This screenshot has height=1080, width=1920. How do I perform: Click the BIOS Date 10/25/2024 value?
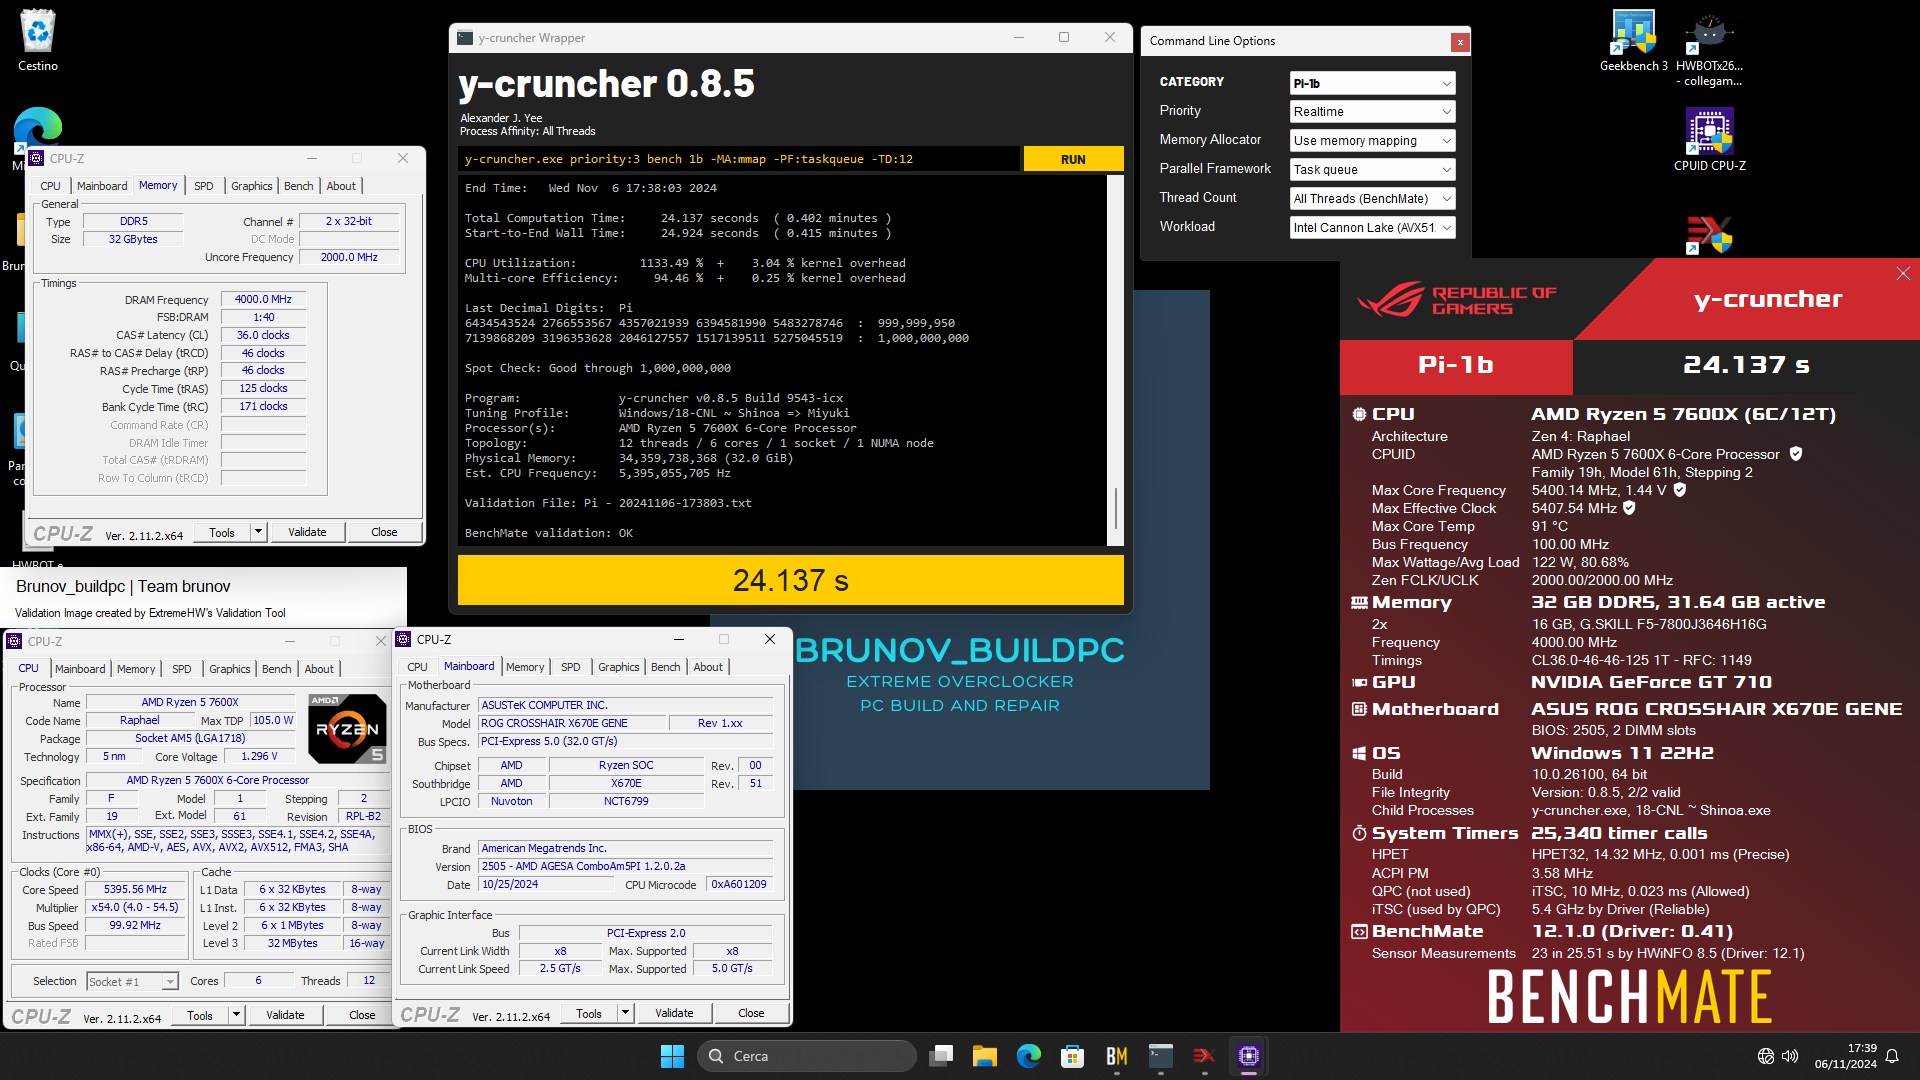click(x=546, y=884)
